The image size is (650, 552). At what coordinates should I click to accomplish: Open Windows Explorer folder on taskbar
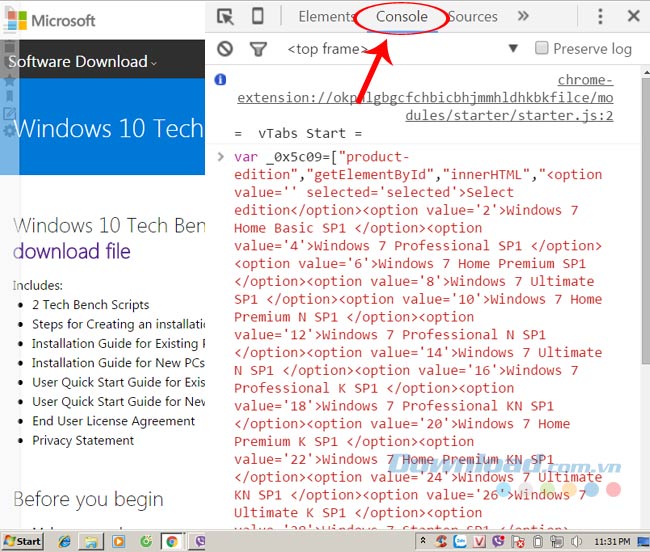[x=91, y=541]
